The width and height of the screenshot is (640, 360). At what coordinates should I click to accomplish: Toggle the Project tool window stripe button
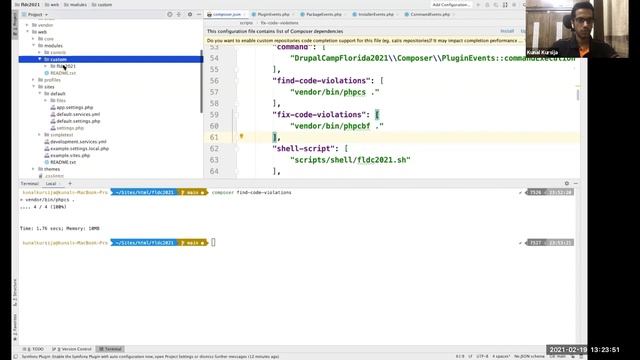tap(15, 25)
